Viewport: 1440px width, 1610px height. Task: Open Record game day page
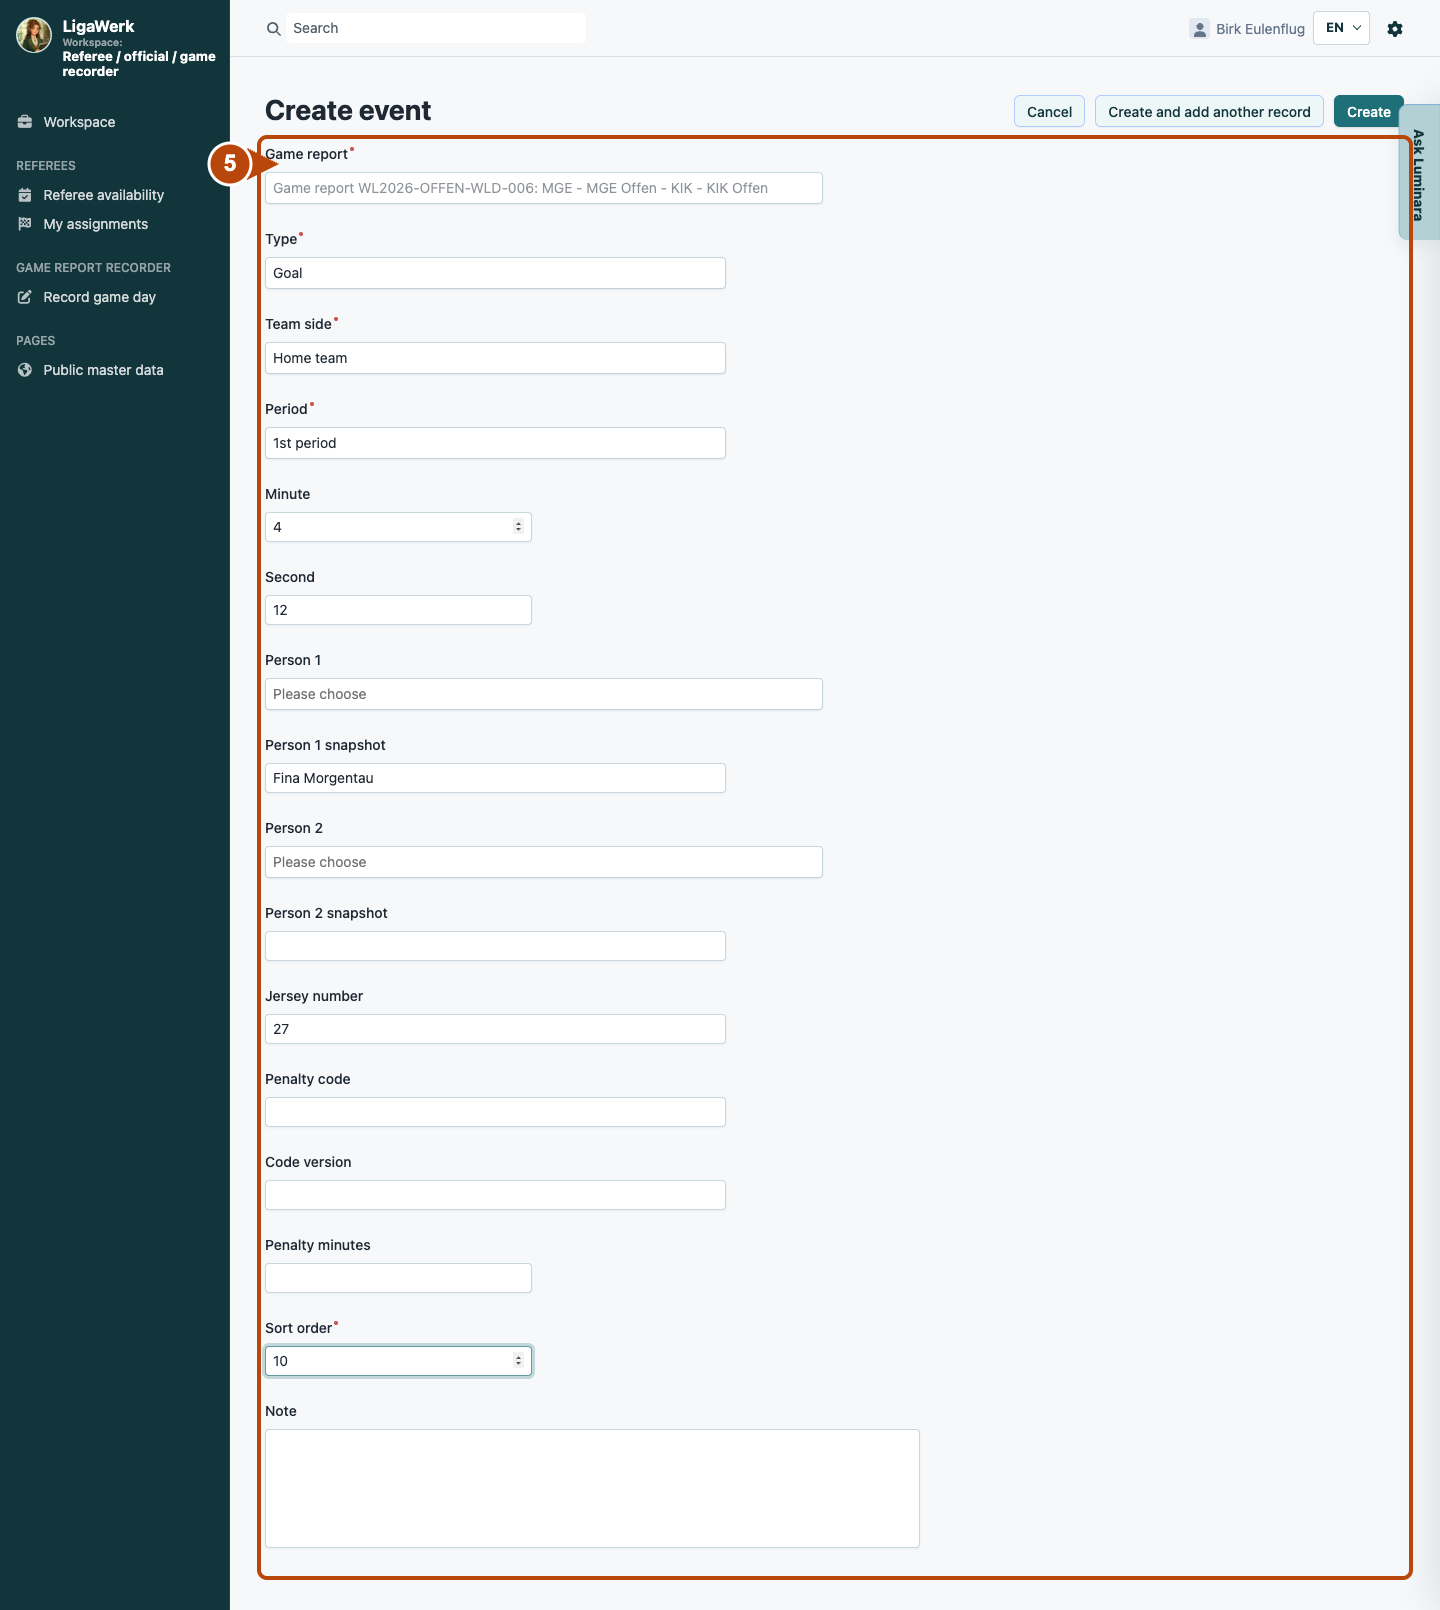point(100,297)
